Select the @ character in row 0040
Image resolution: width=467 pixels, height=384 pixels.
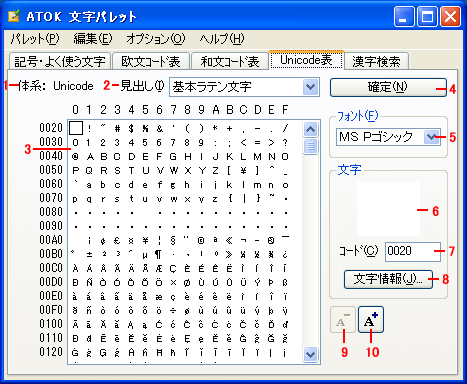(76, 156)
